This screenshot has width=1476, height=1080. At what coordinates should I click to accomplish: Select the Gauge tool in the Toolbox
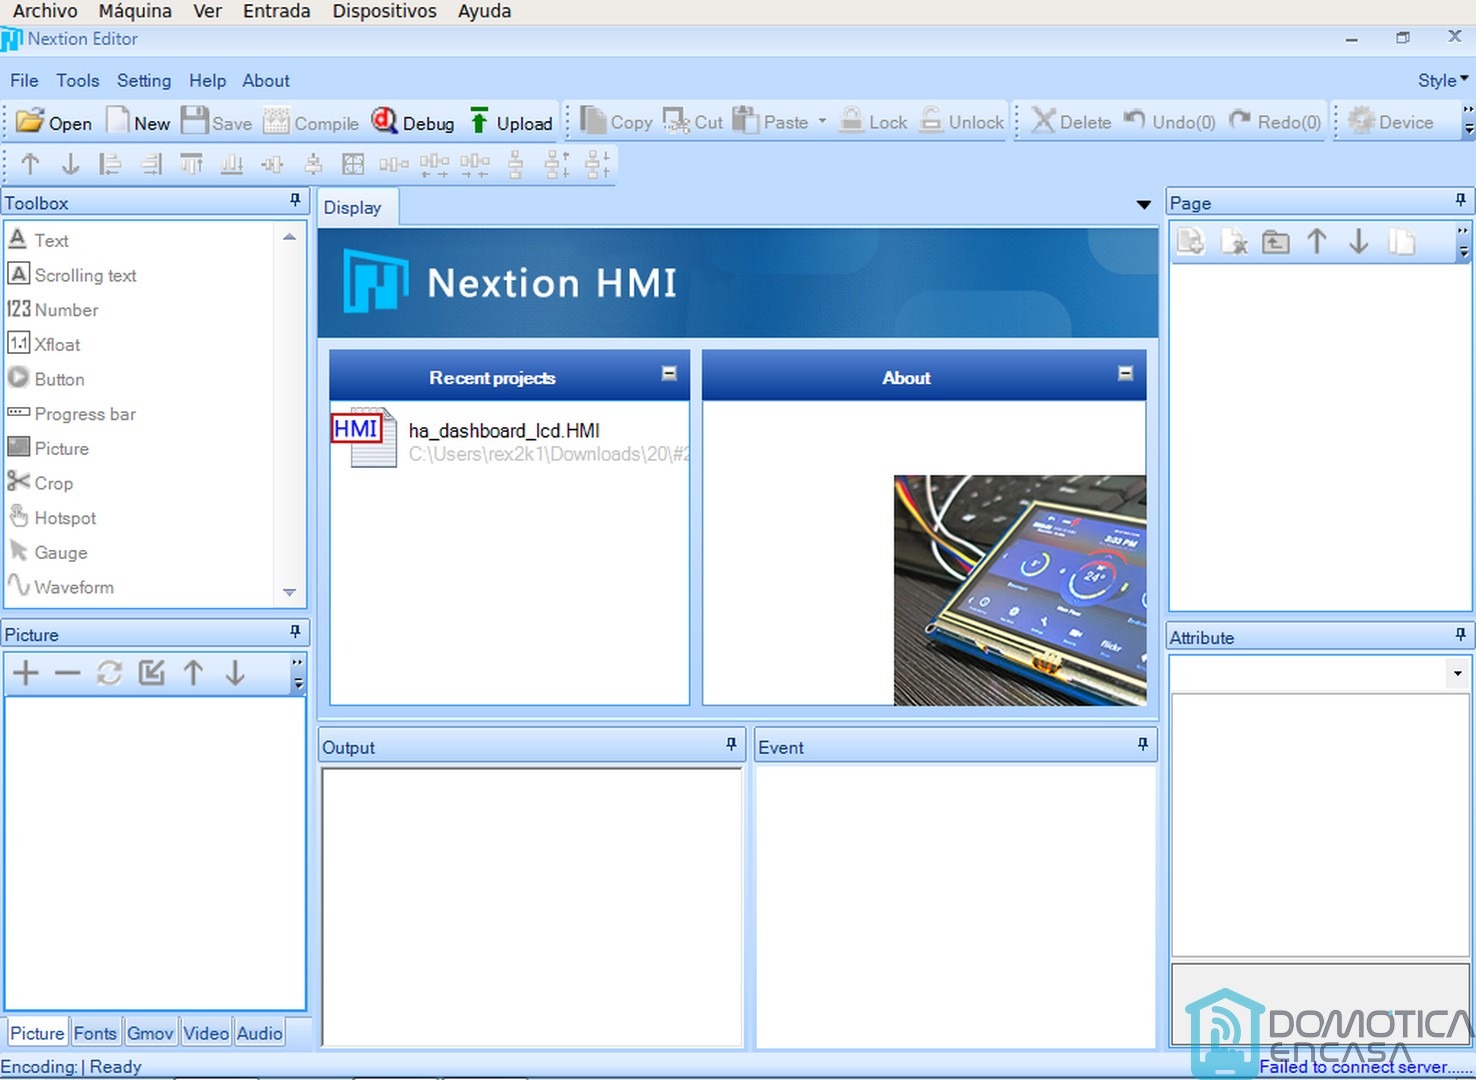coord(59,552)
